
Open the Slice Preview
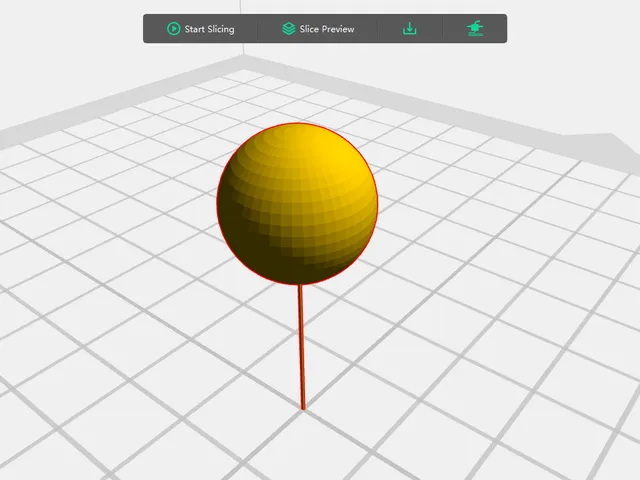(x=318, y=29)
